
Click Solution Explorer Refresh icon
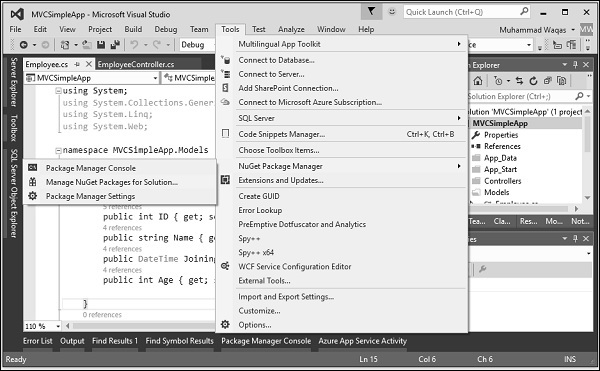(533, 81)
